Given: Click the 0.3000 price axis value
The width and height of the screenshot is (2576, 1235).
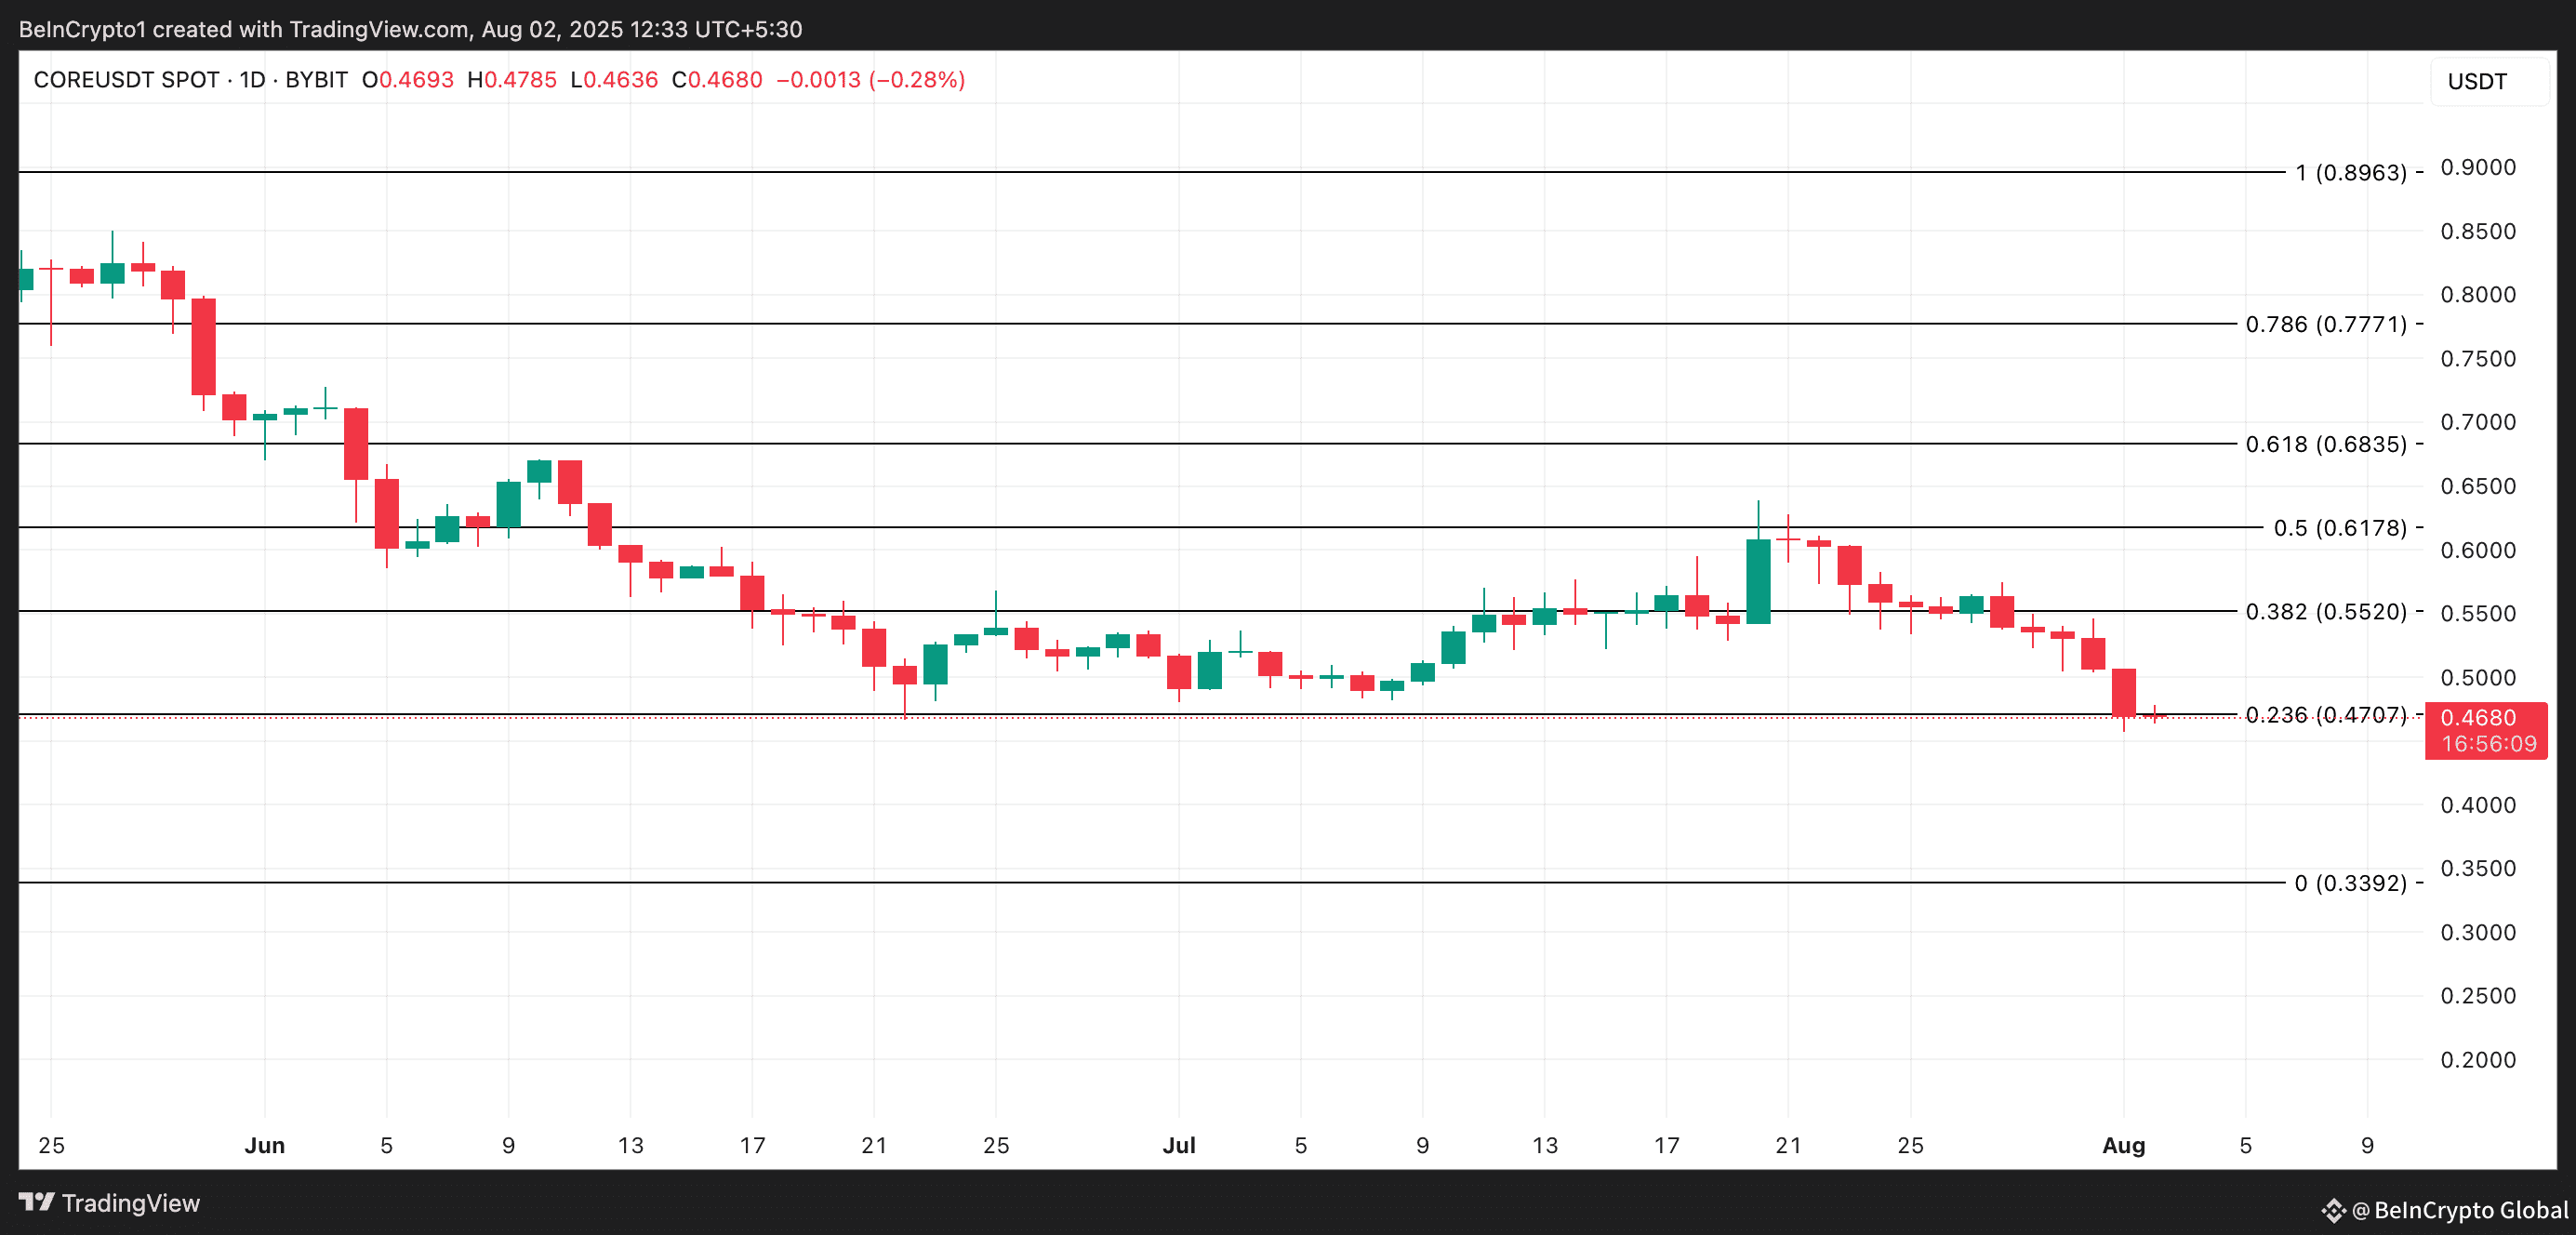Looking at the screenshot, I should coord(2478,932).
